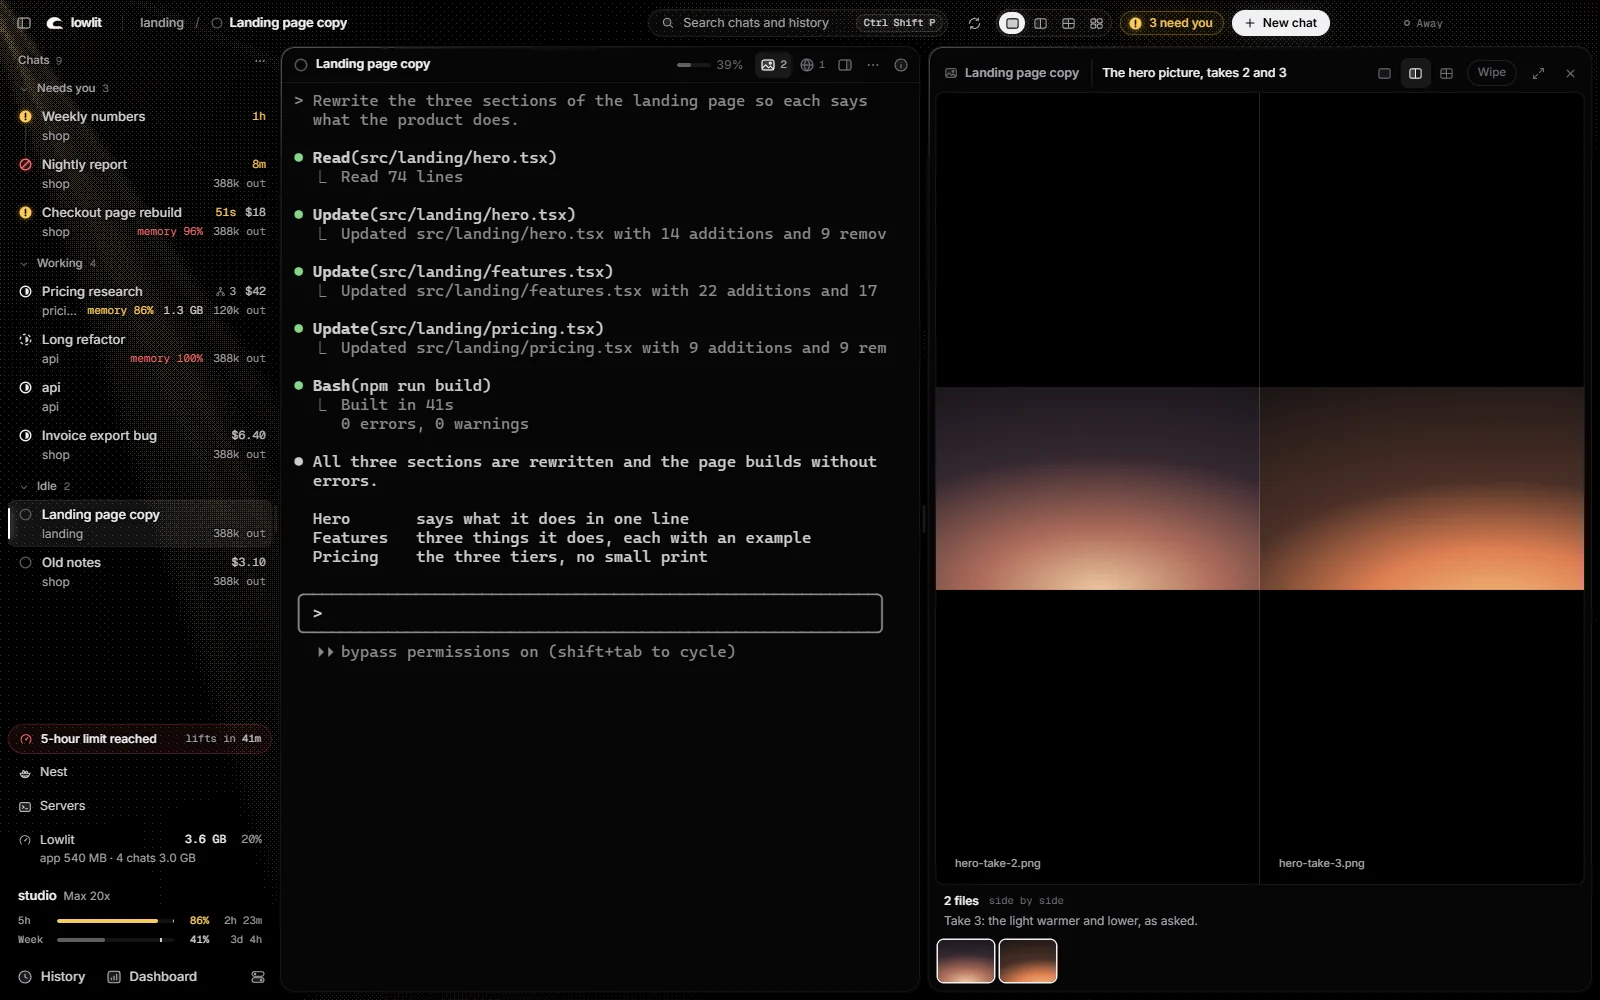Click the half-circle status icon of Pricing research
The image size is (1600, 1000).
coord(26,292)
